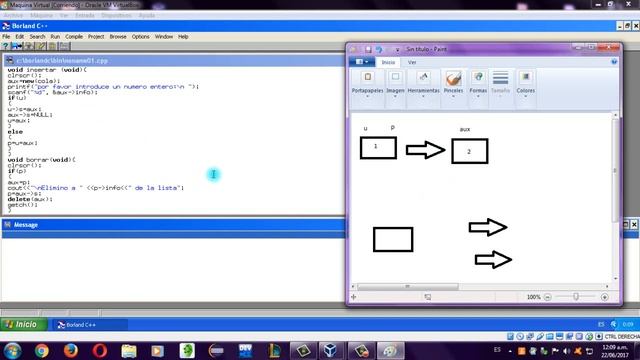
Task: Open Paint's Portapapeles group
Action: 367,84
